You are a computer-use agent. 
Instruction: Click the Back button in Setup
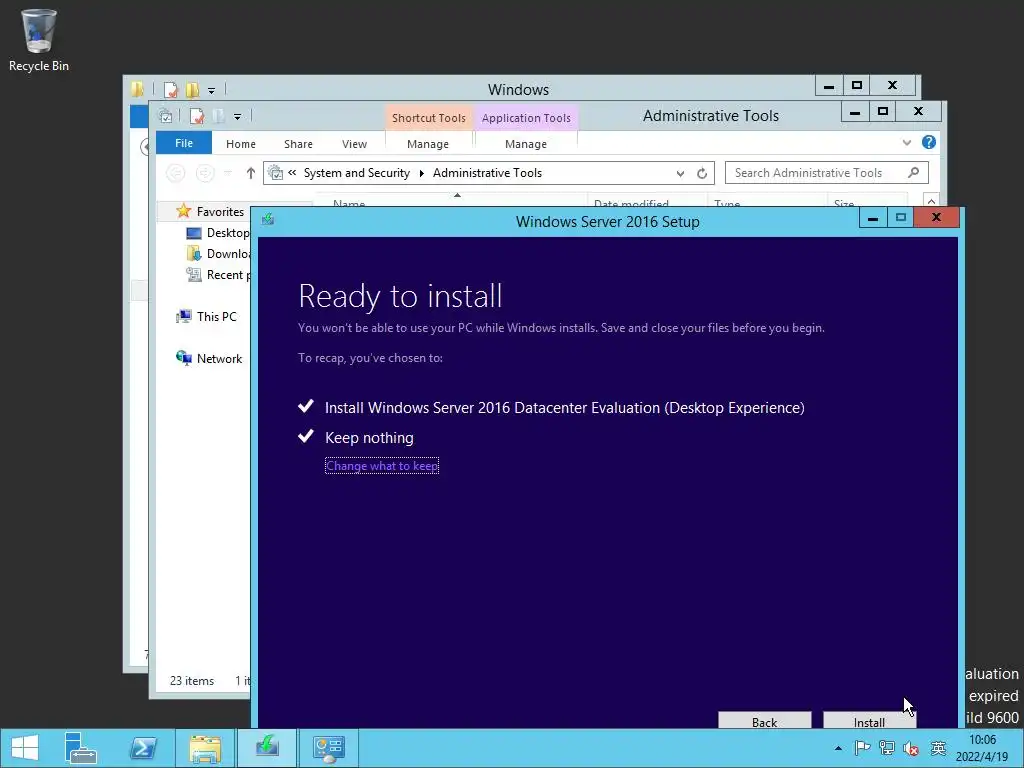click(764, 721)
